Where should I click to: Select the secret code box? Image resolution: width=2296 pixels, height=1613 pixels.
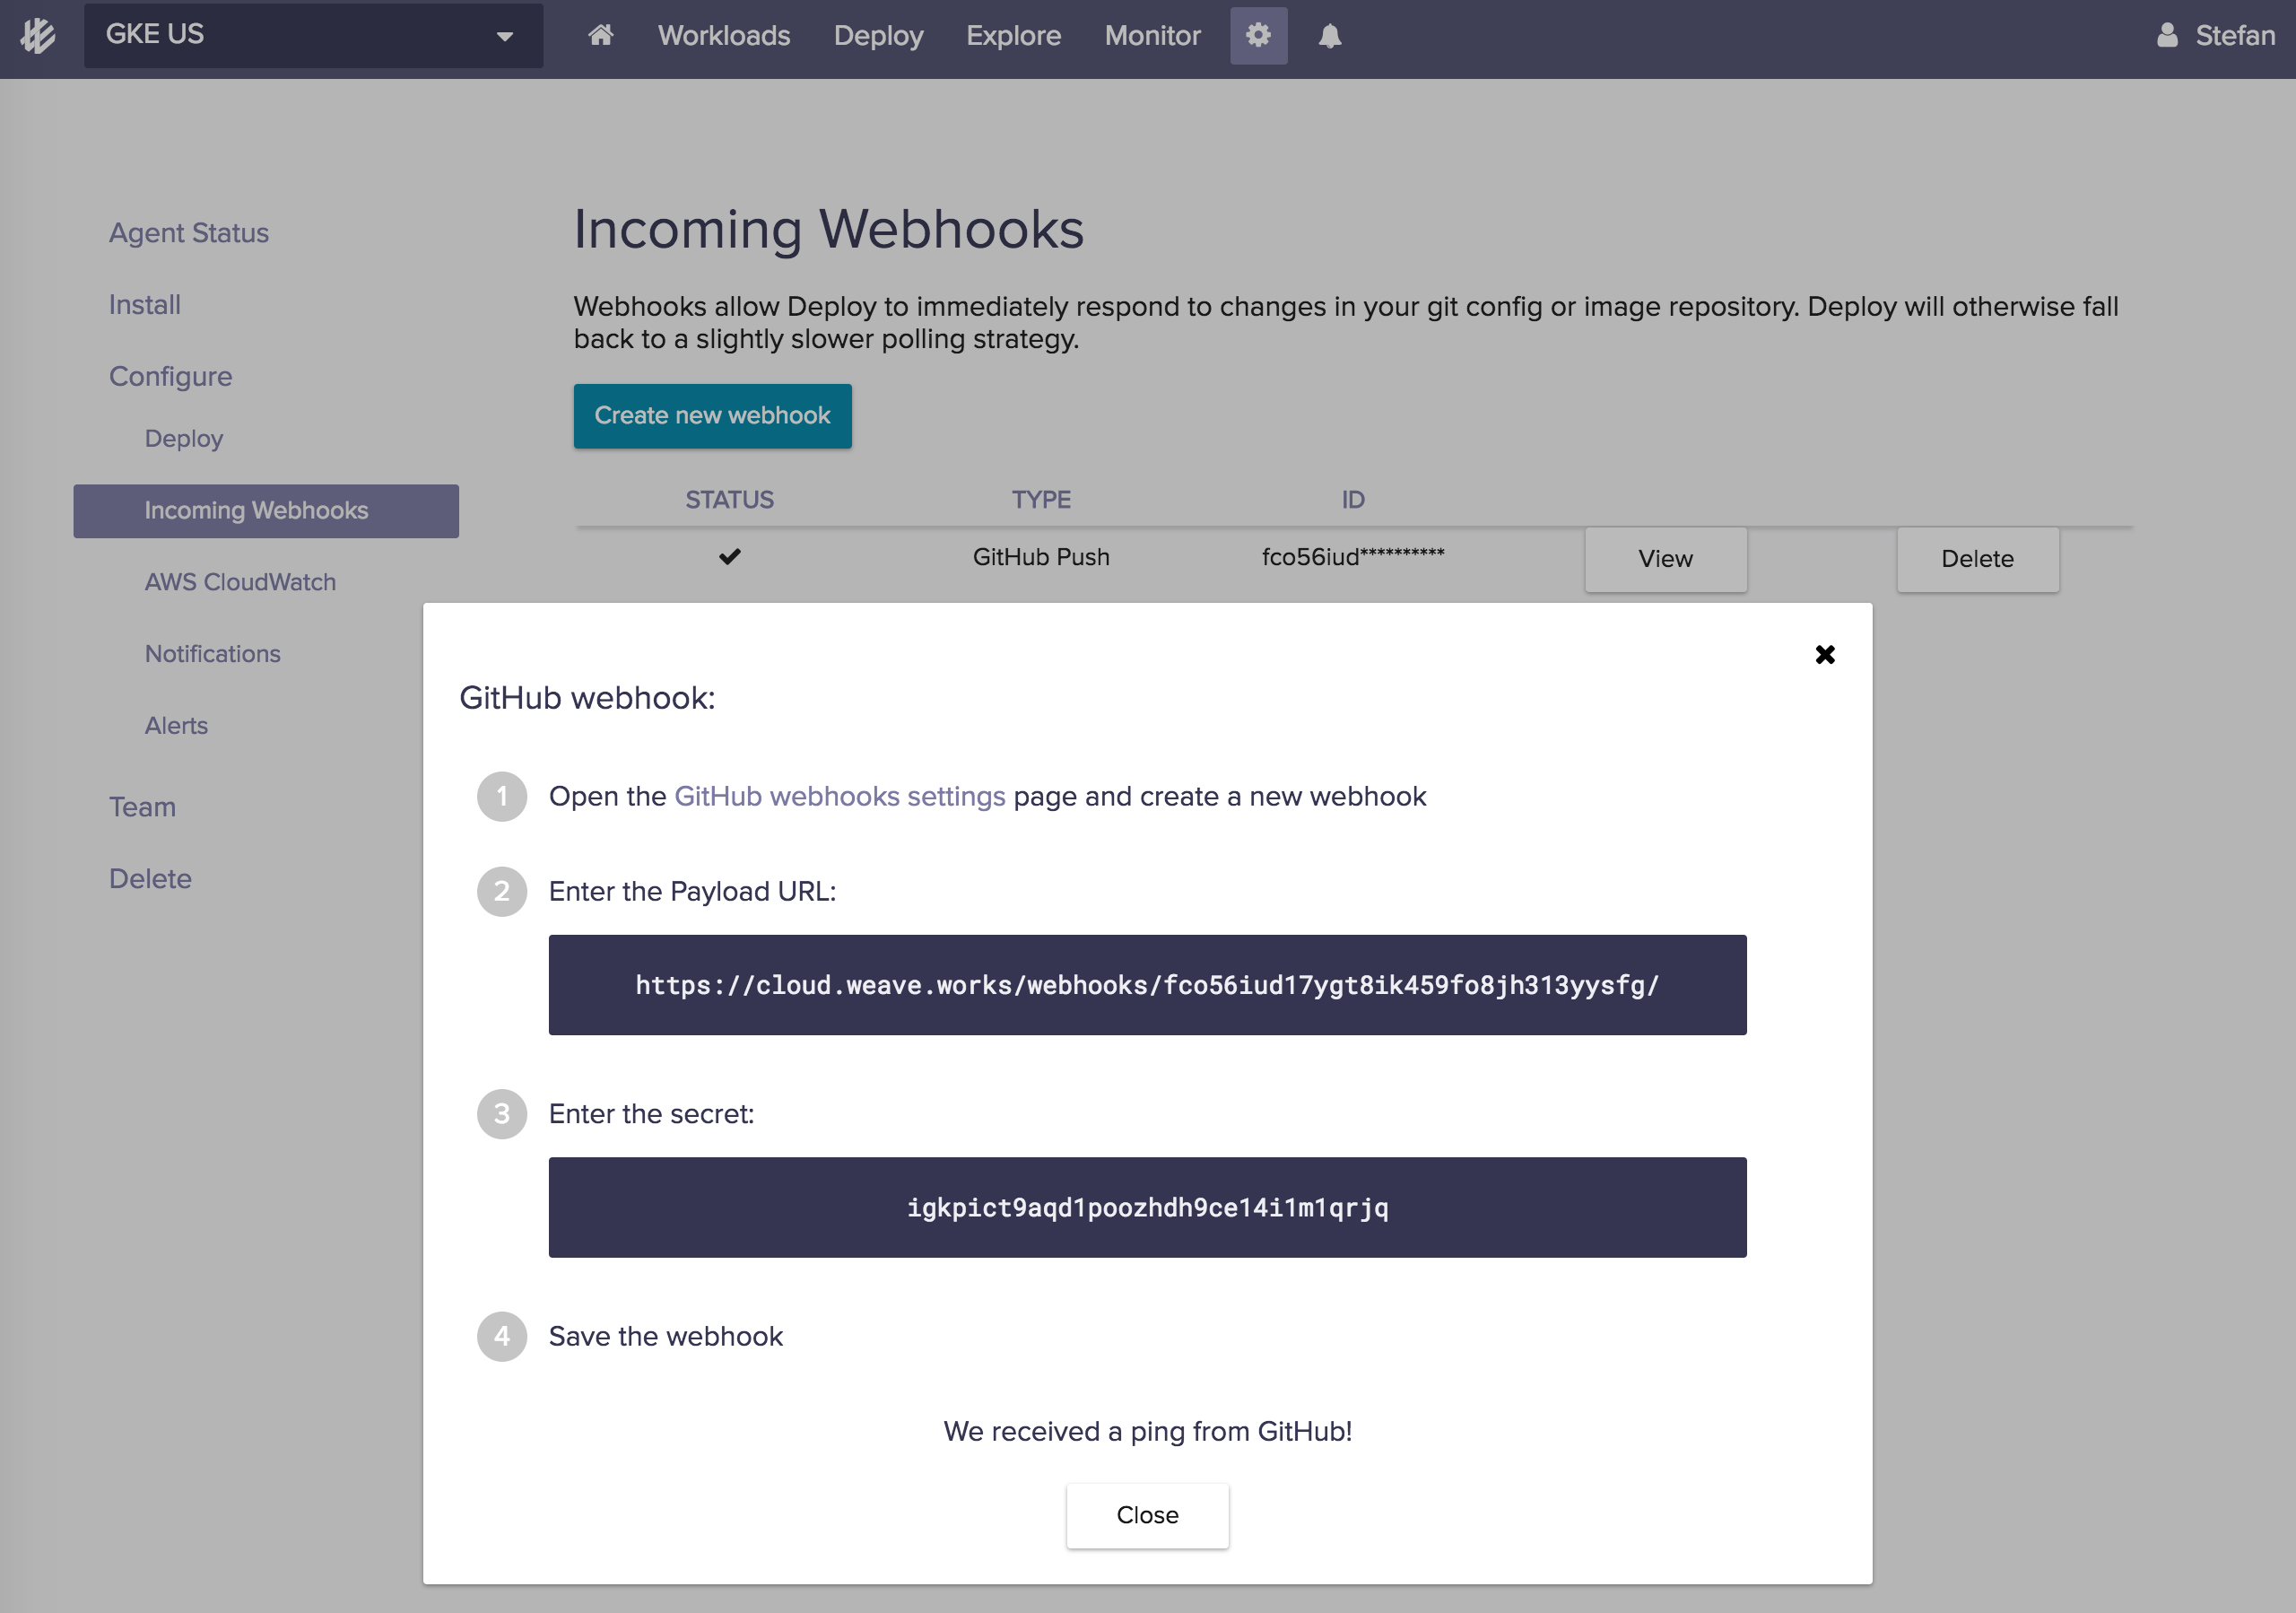coord(1147,1208)
